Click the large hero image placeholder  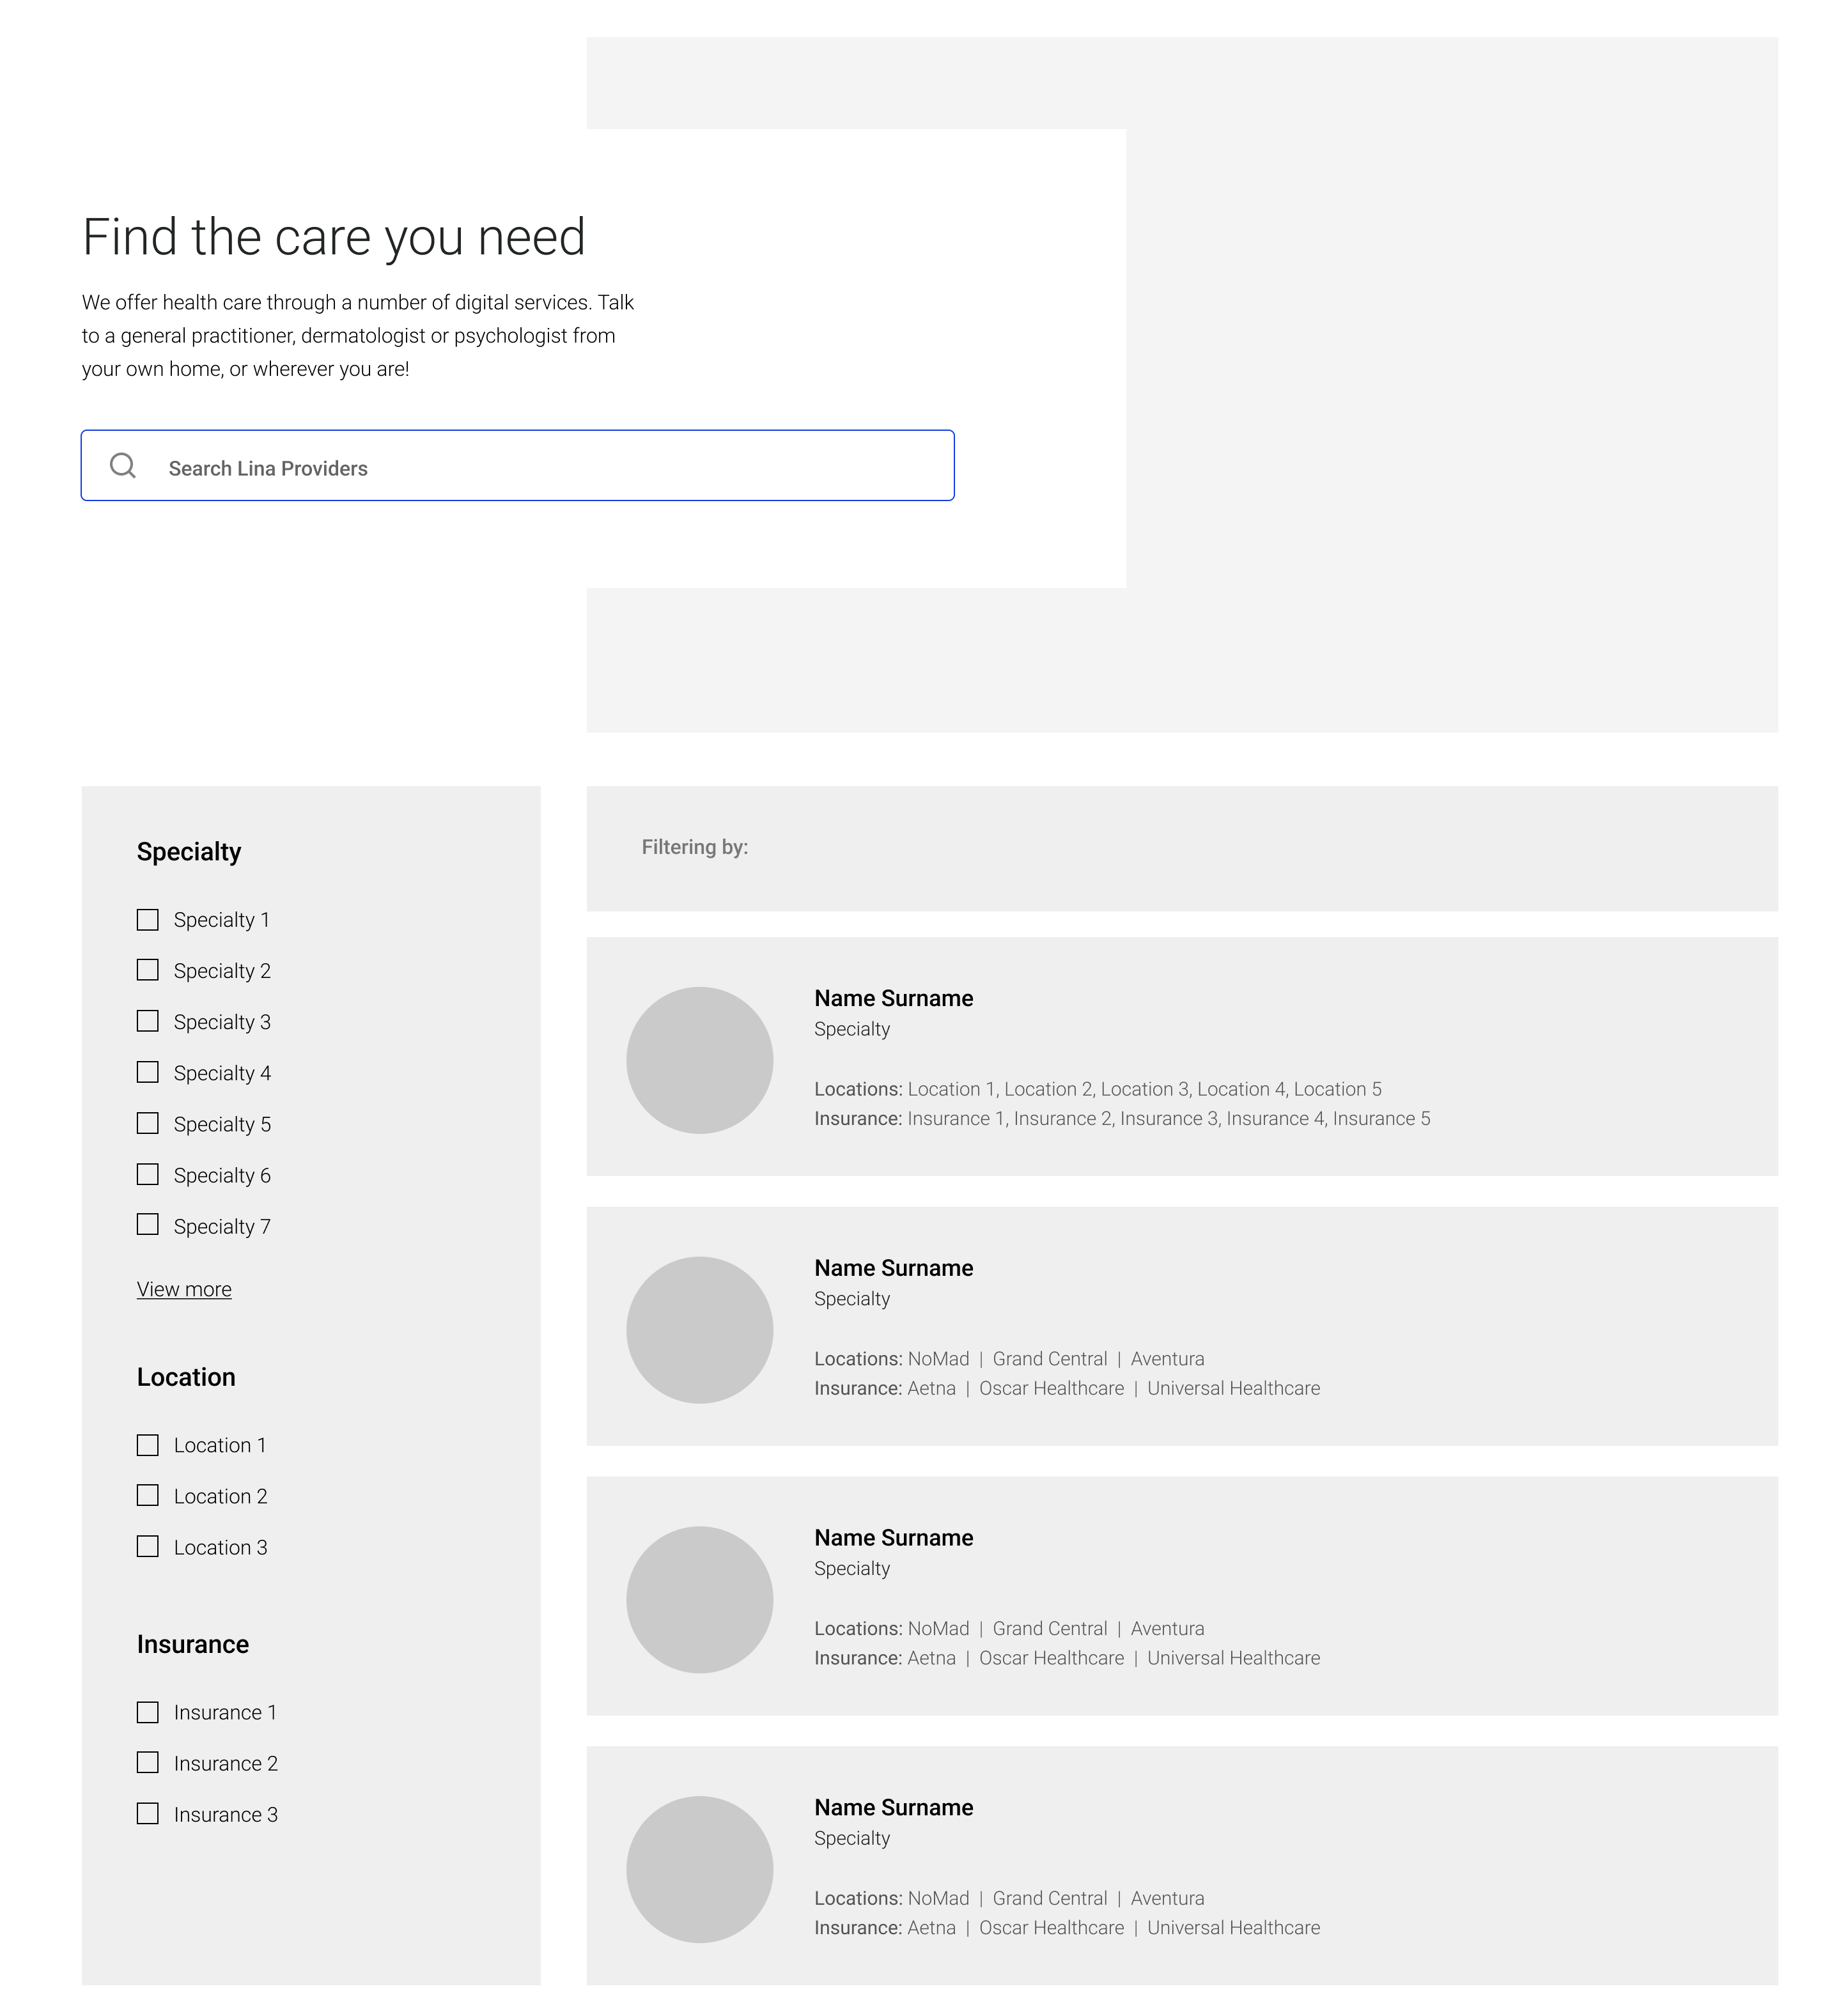coord(1450,380)
